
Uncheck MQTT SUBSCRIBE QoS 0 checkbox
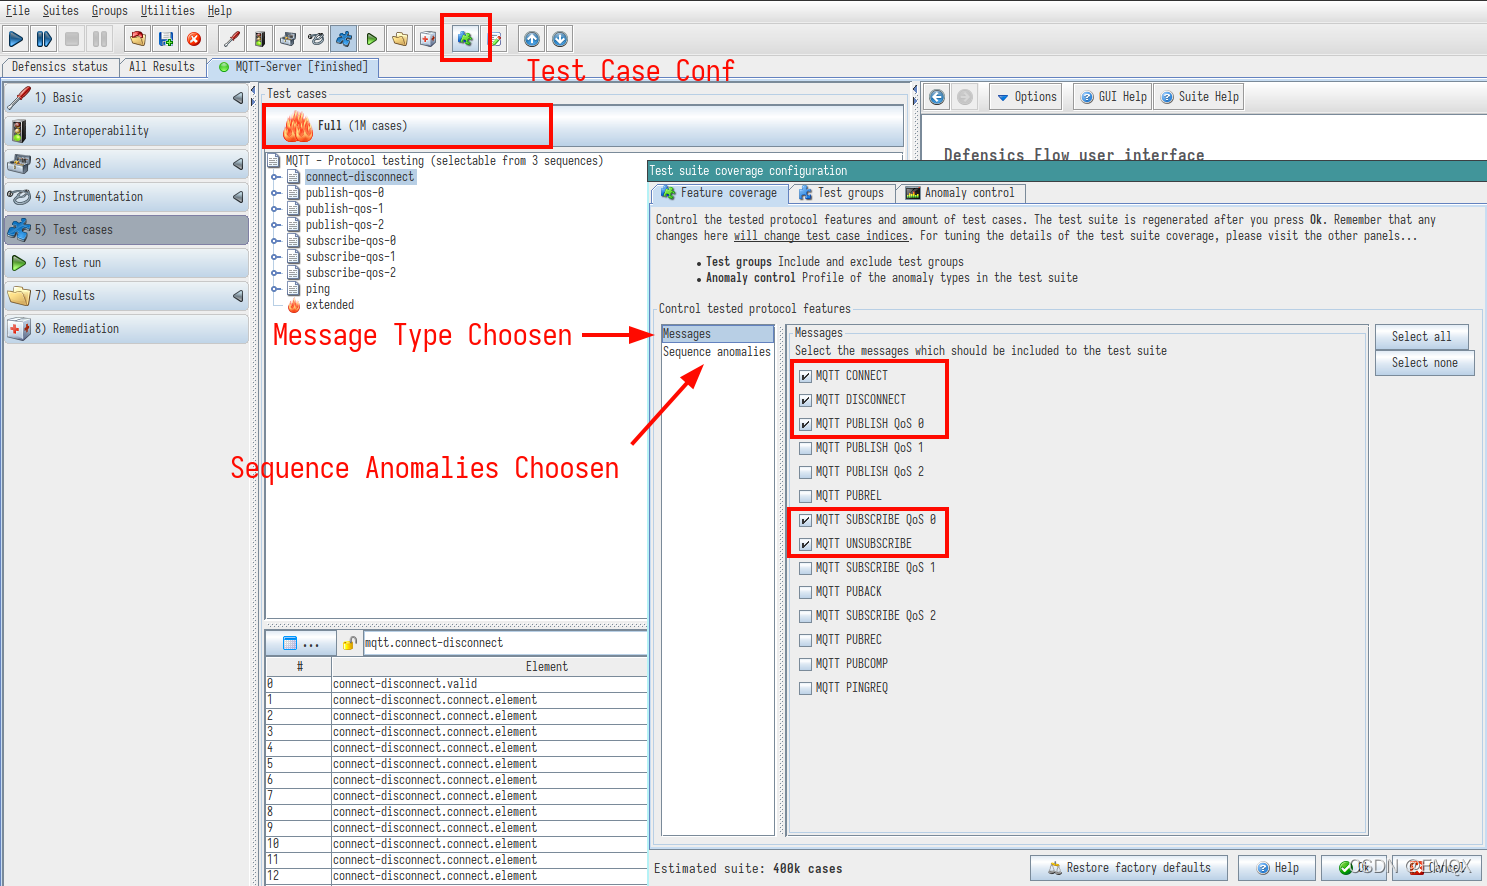pos(805,520)
